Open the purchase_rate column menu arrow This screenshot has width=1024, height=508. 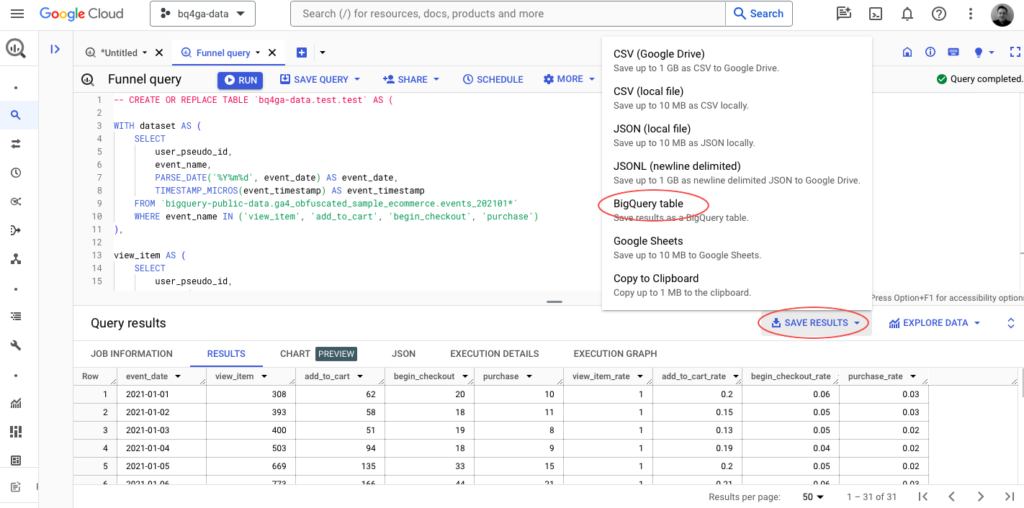[x=912, y=377]
